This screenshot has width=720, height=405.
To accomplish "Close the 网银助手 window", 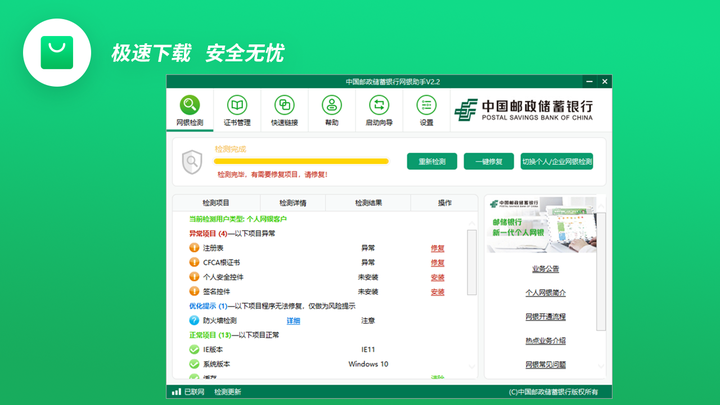I will coord(605,81).
